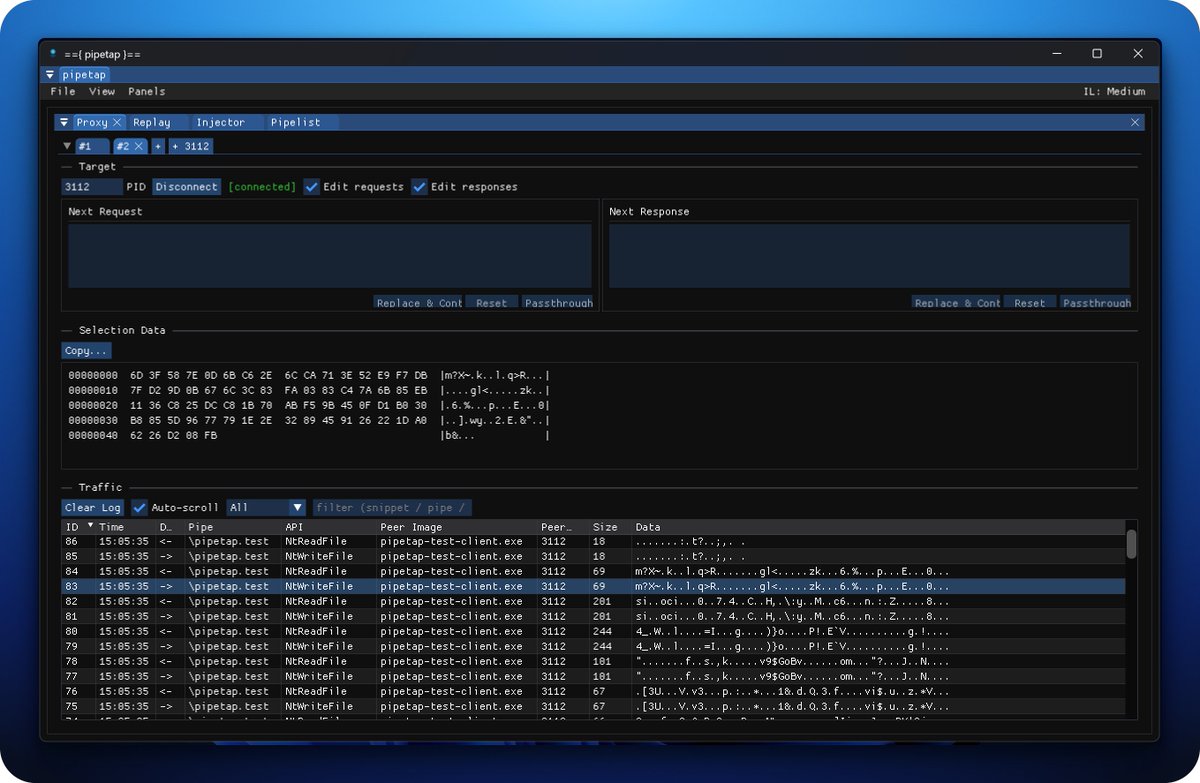Open the Panels menu
The image size is (1200, 783).
point(147,91)
